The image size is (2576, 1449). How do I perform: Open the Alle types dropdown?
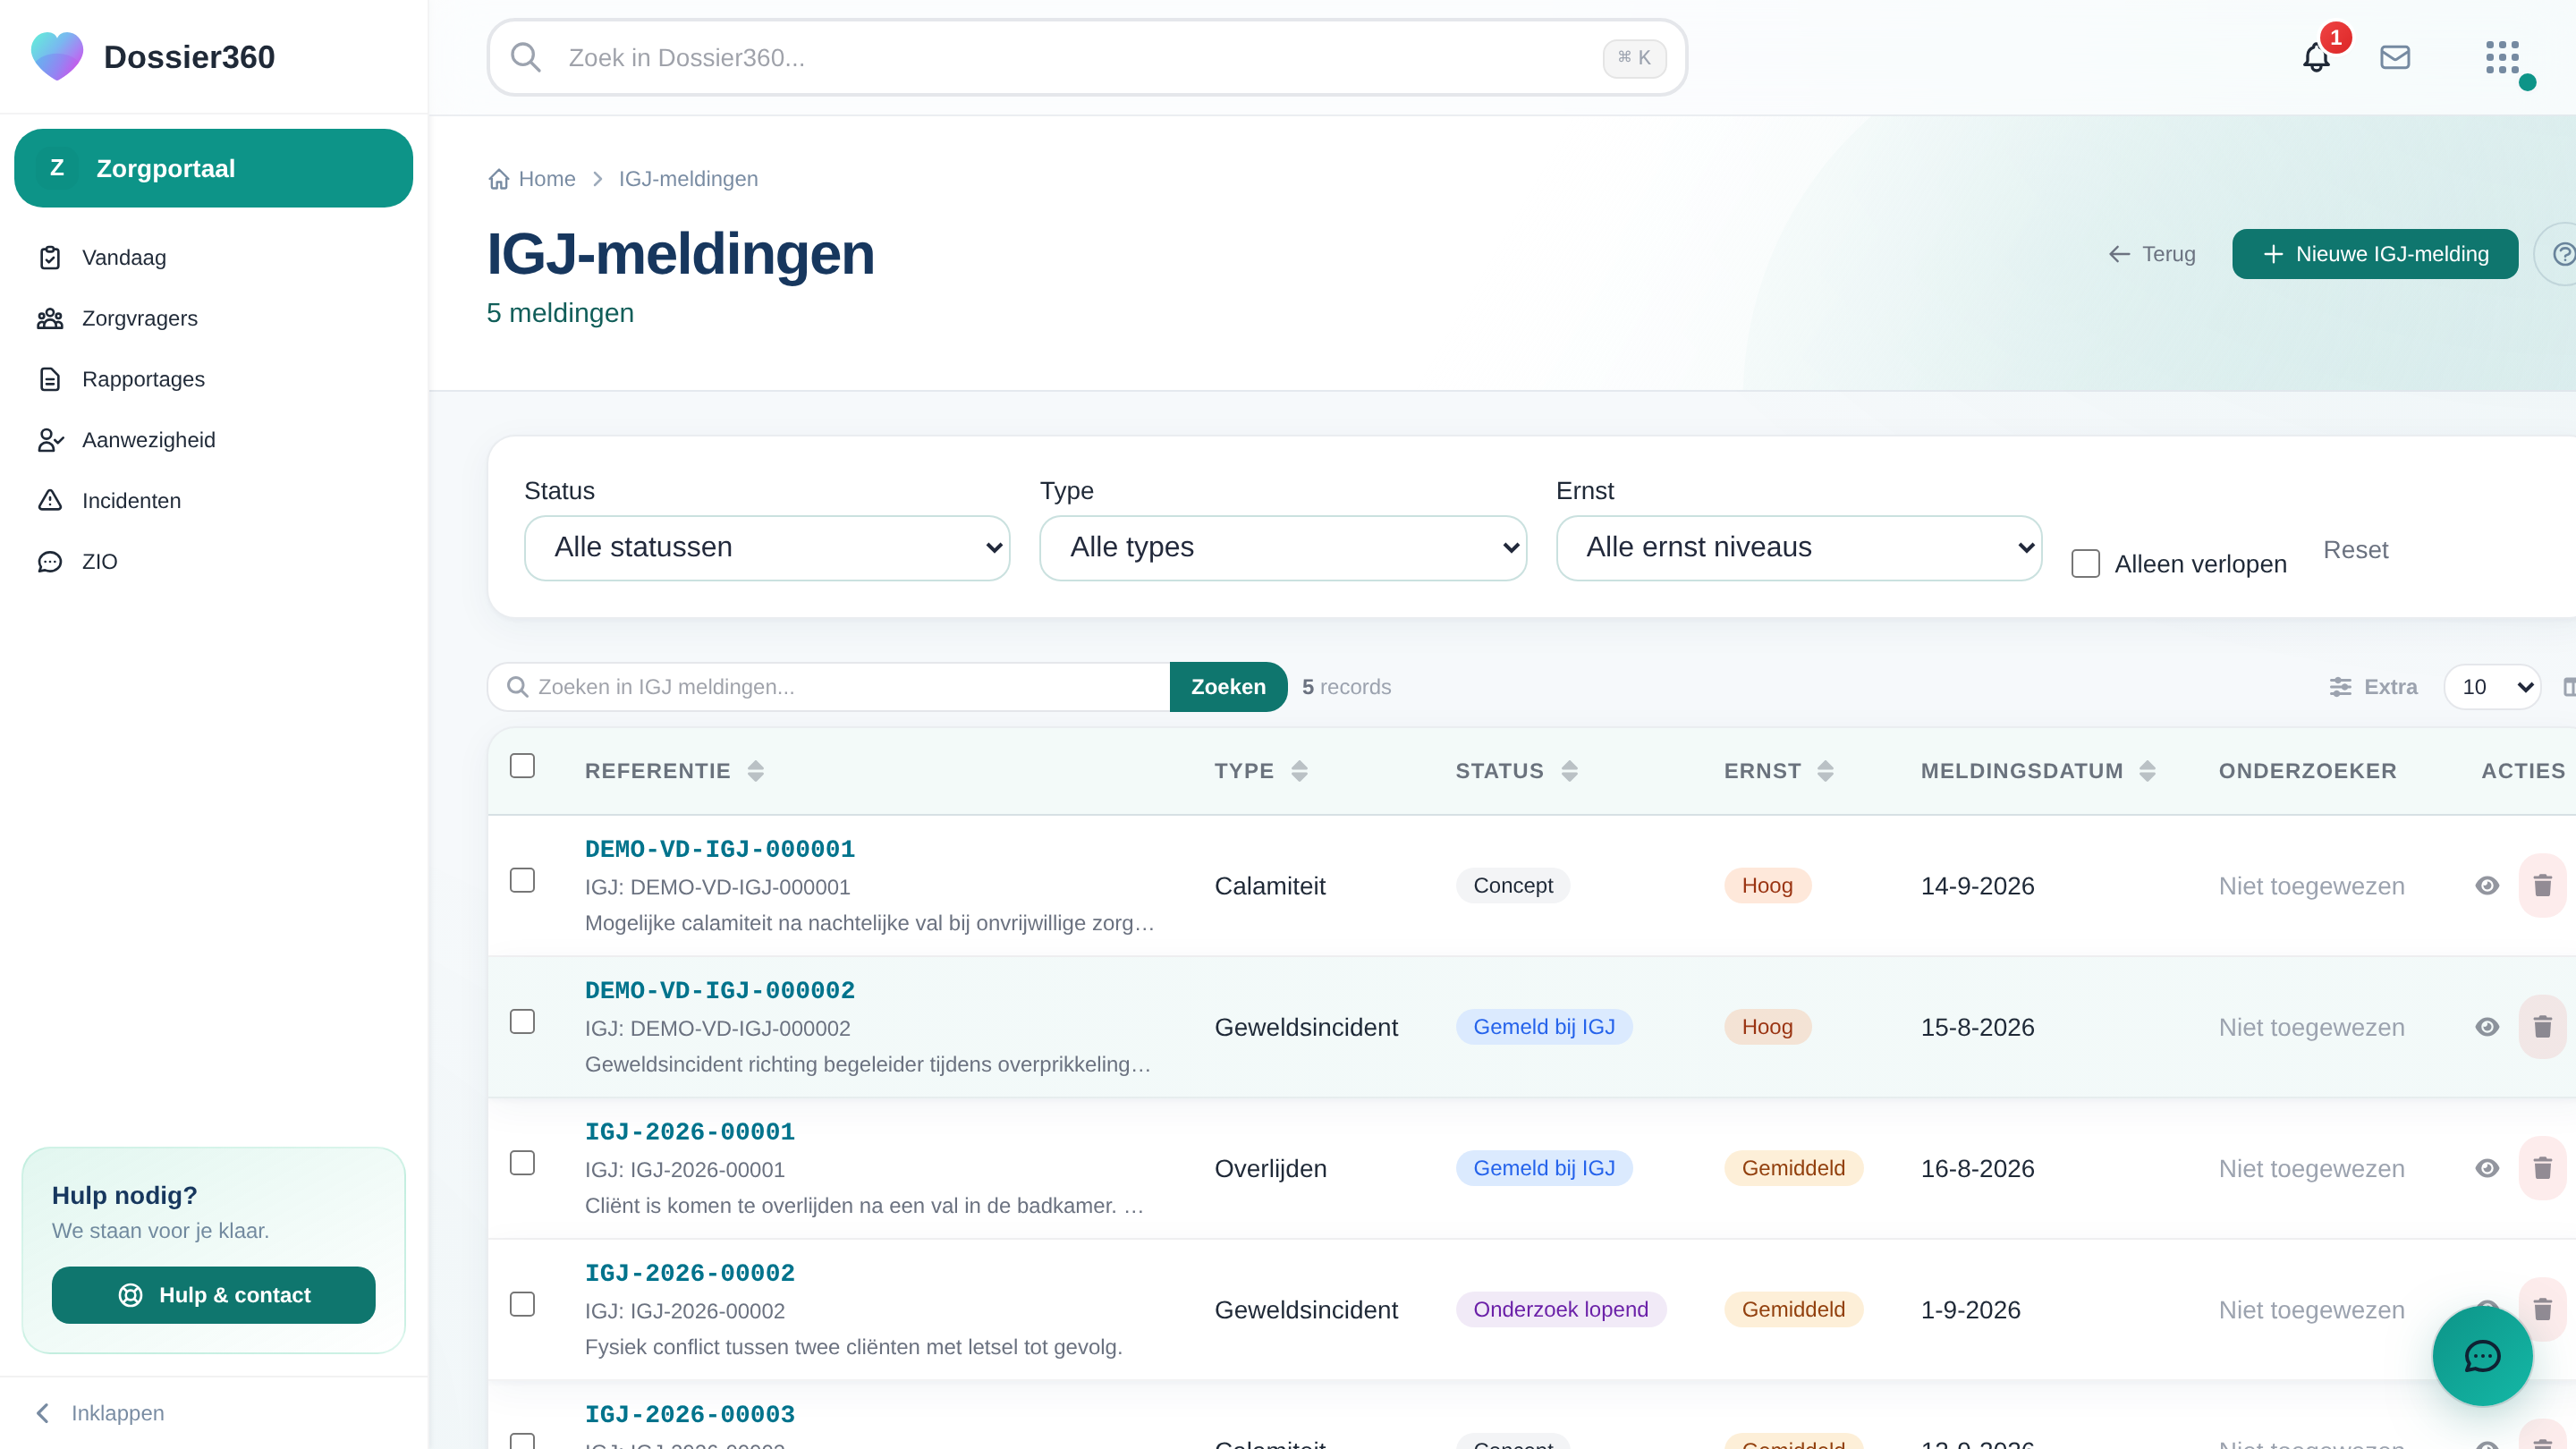pos(1283,548)
